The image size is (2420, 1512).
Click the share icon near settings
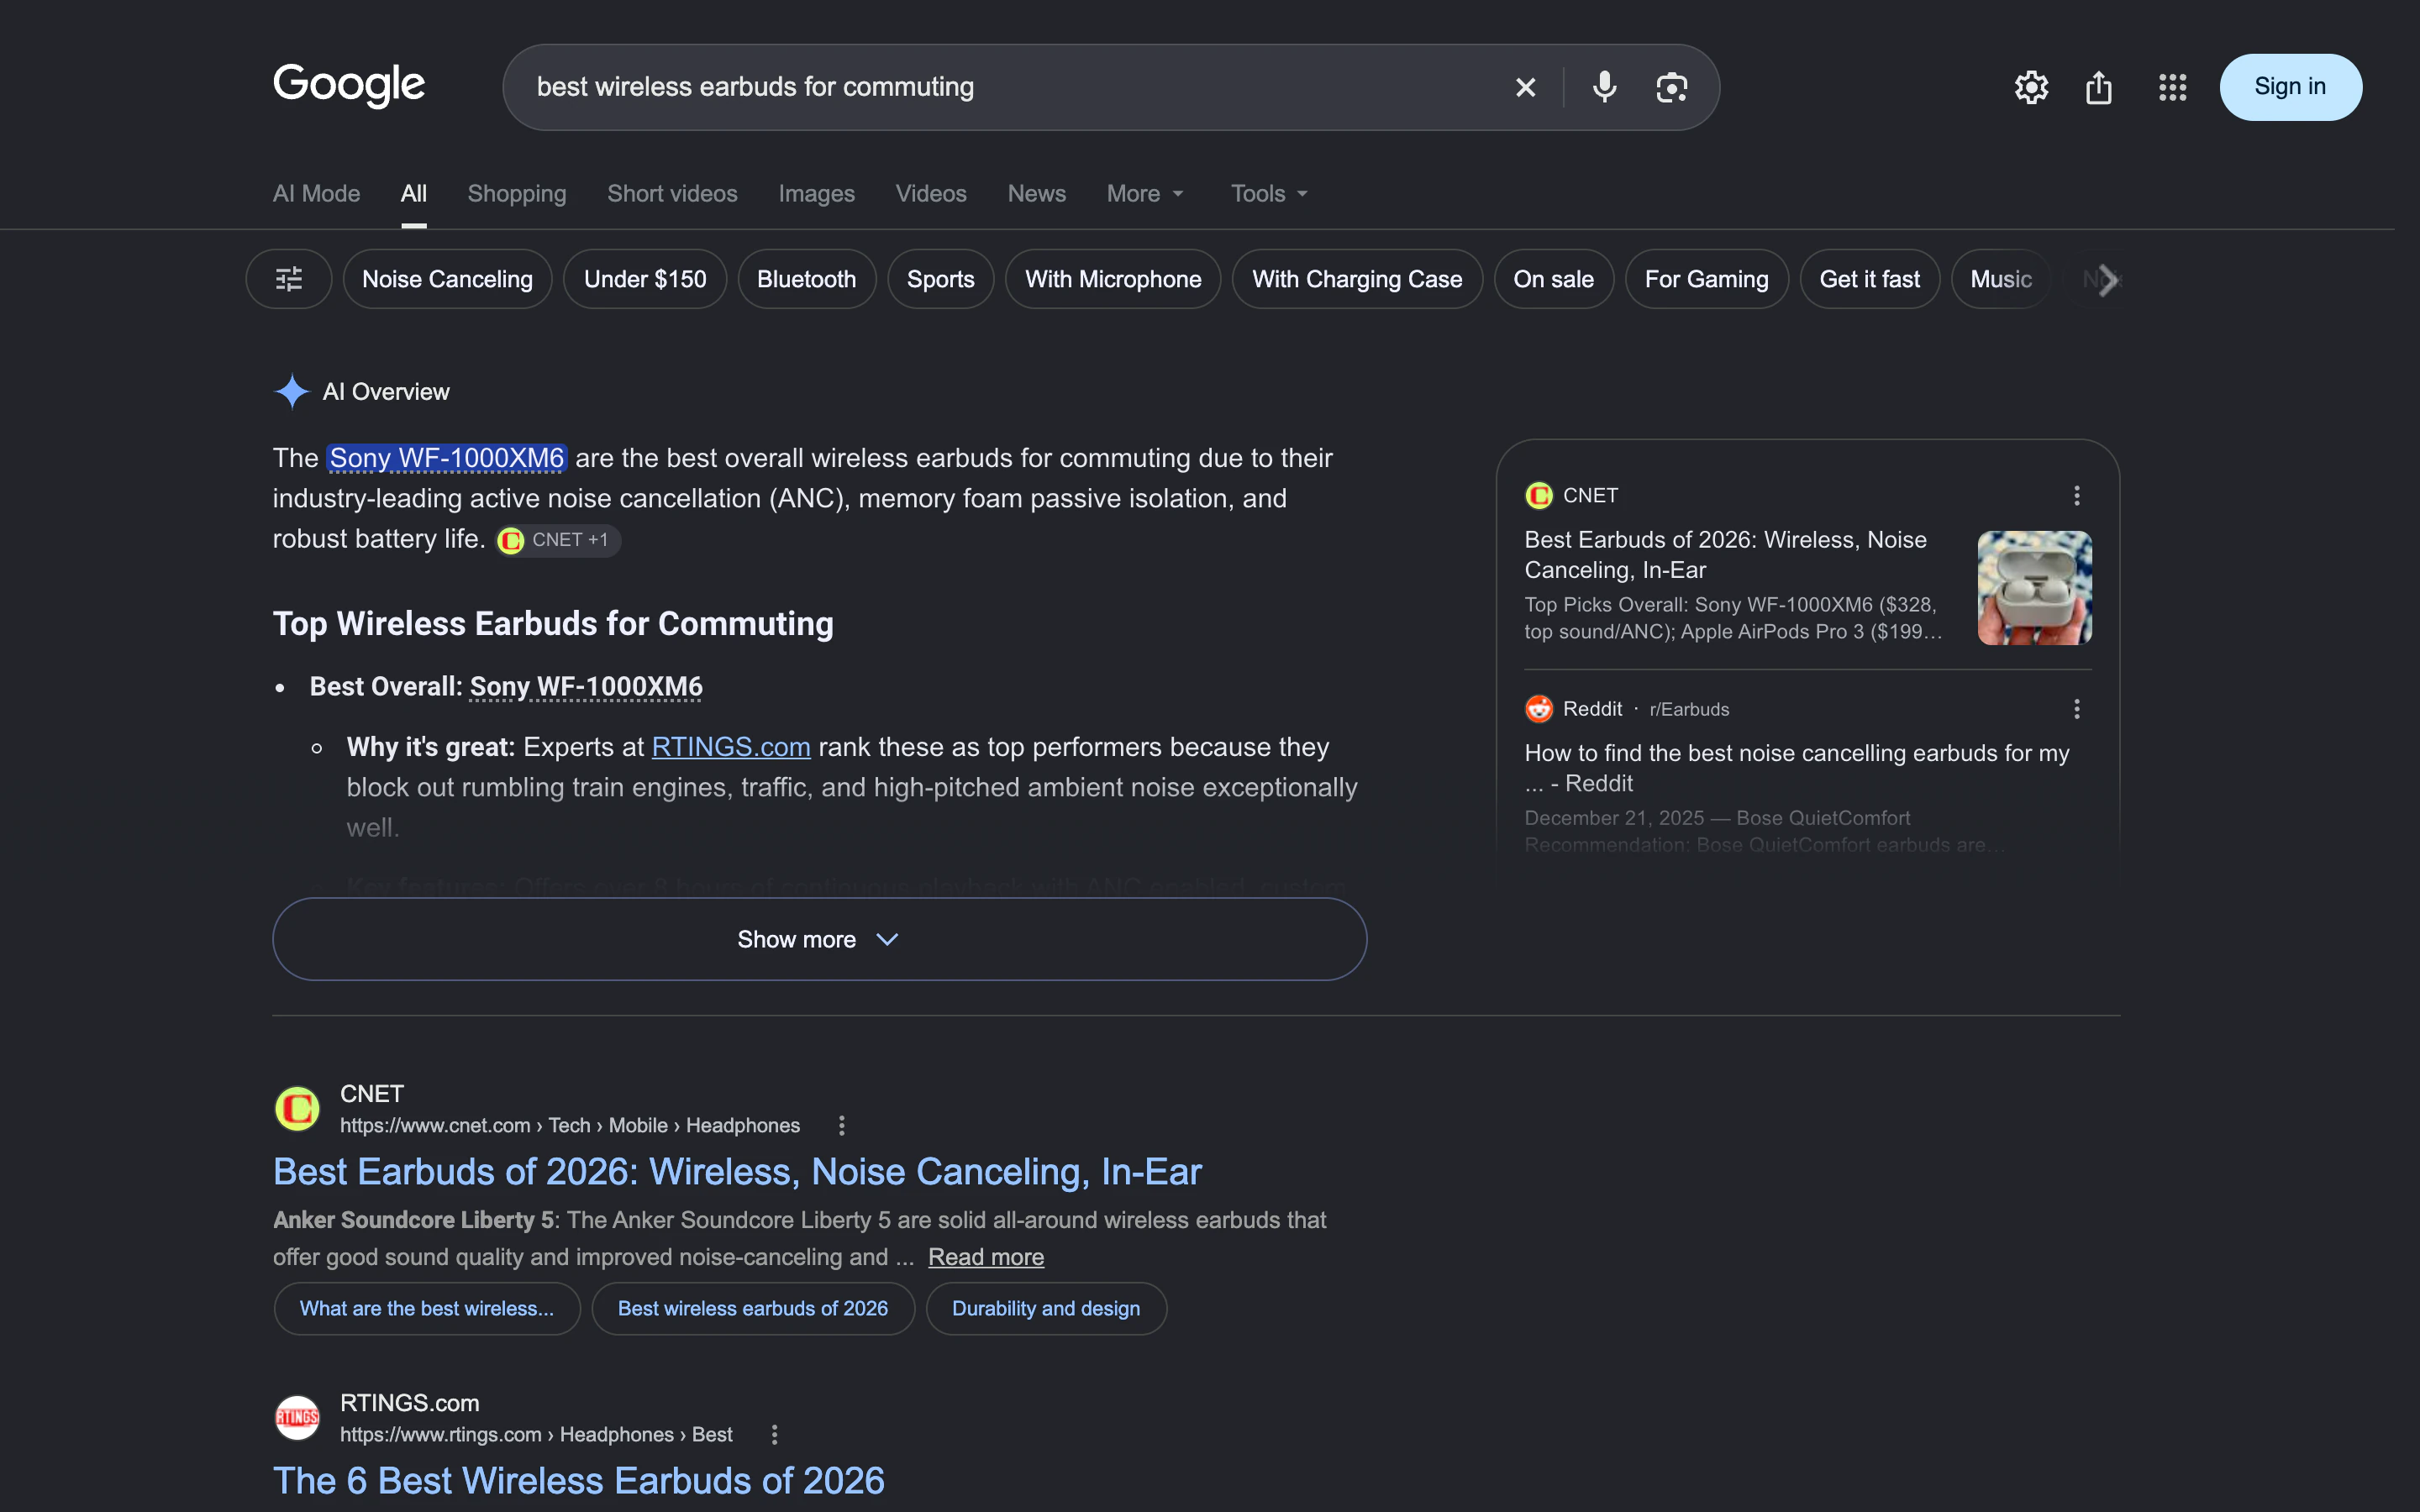[x=2099, y=88]
